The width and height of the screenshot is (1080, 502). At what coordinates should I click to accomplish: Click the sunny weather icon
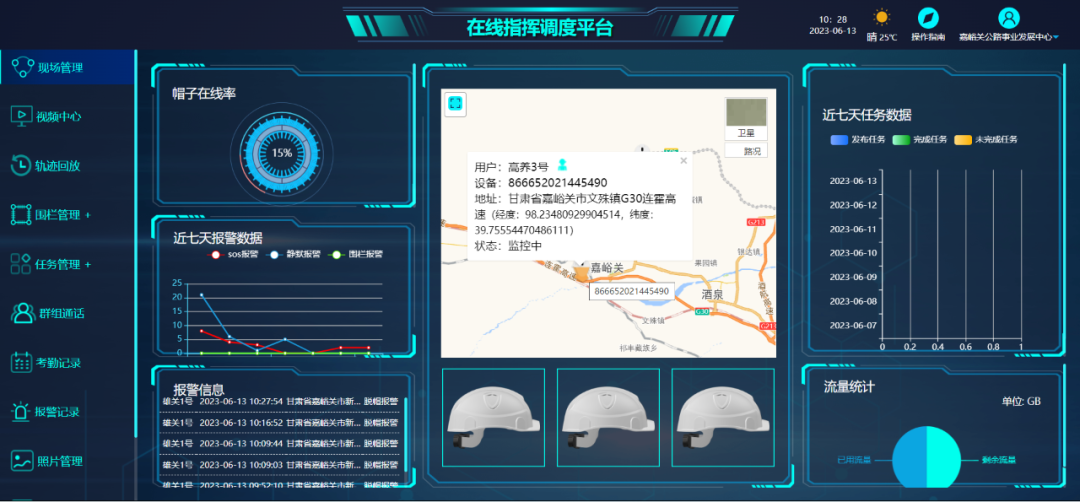(x=882, y=17)
